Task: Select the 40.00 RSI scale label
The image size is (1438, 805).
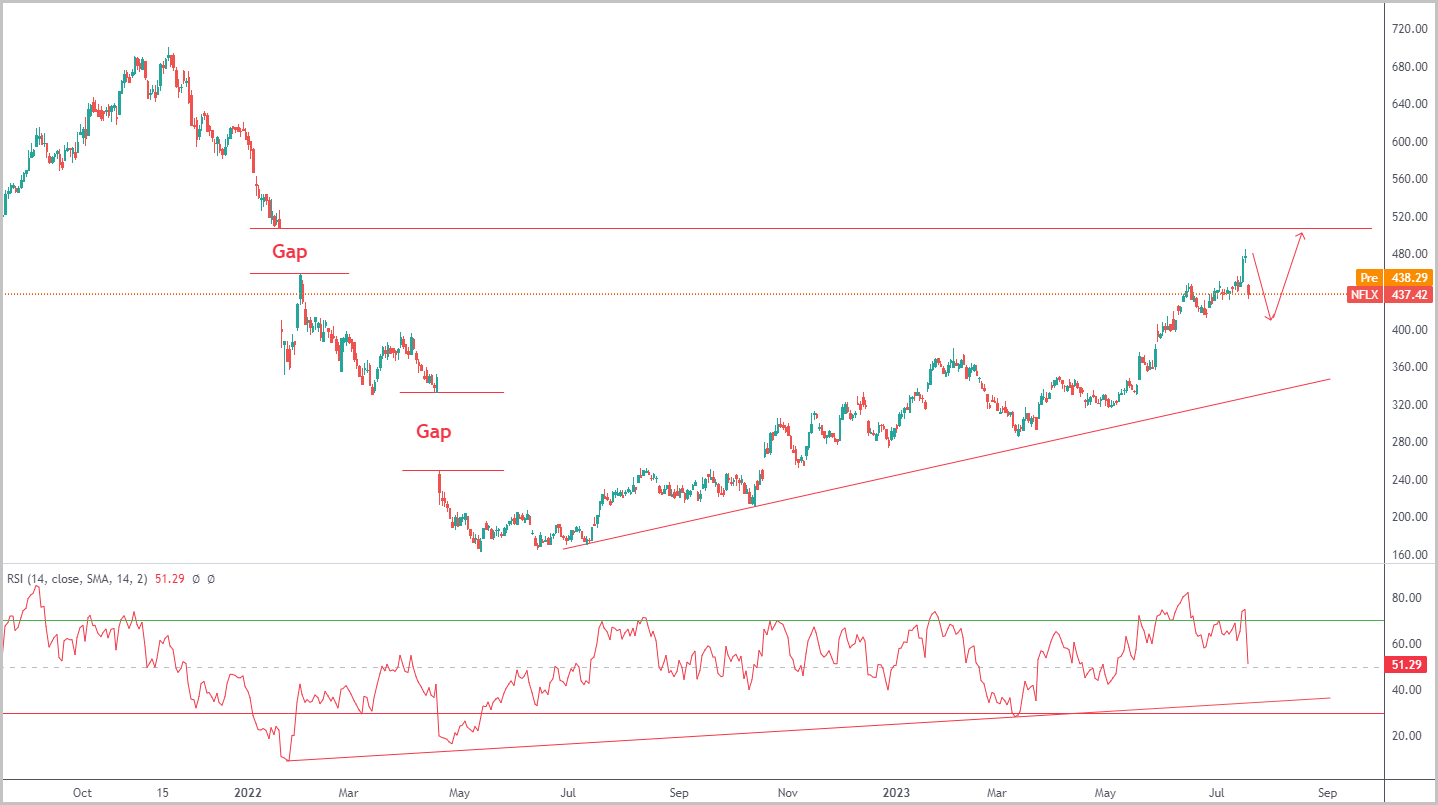Action: [x=1408, y=690]
